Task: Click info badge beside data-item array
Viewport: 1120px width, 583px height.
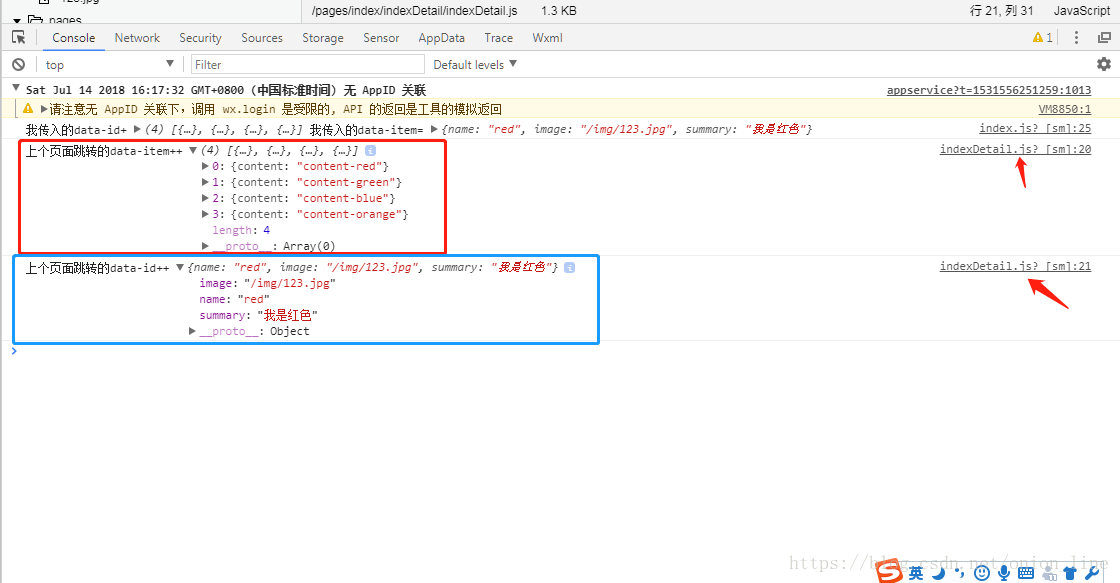Action: click(x=370, y=150)
